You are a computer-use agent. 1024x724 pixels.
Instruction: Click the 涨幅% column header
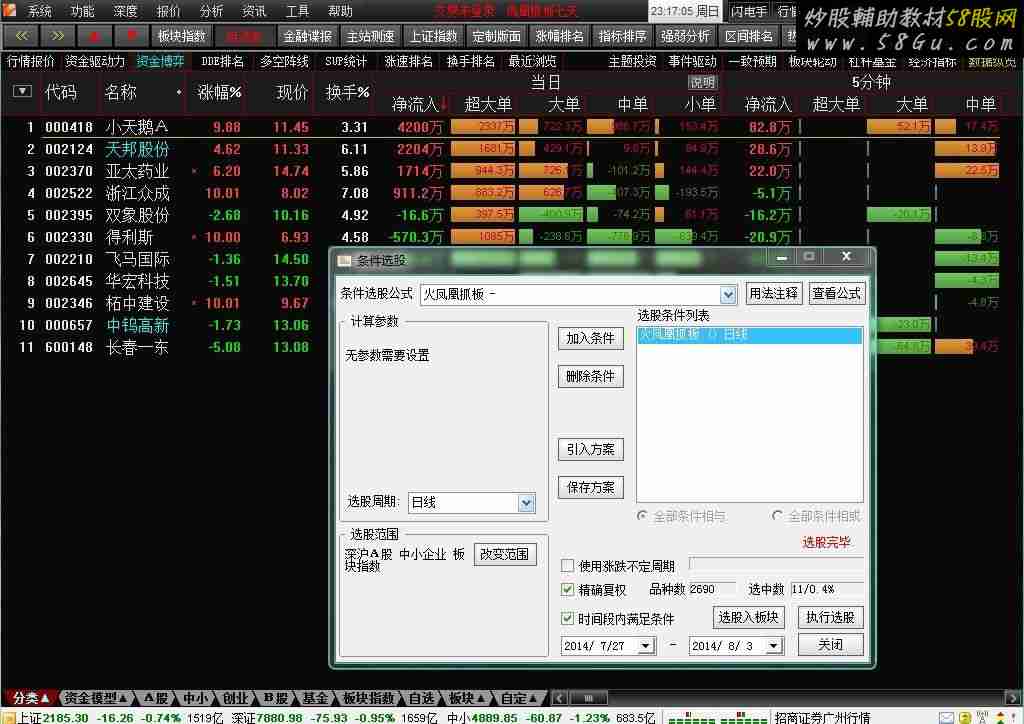[219, 92]
